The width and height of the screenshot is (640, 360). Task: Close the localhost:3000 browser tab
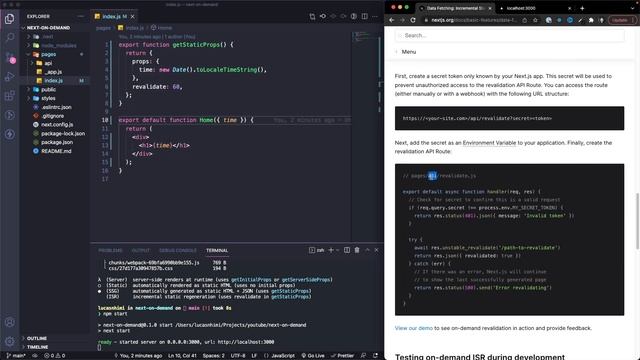coord(570,8)
